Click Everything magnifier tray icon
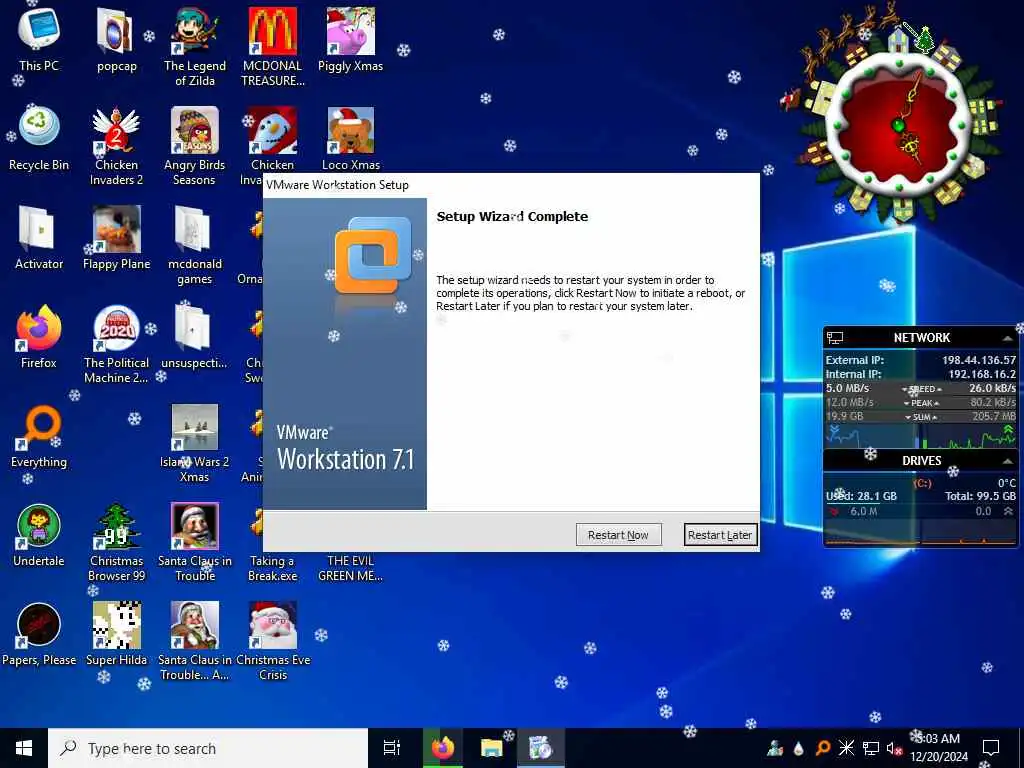1024x768 pixels. 823,748
